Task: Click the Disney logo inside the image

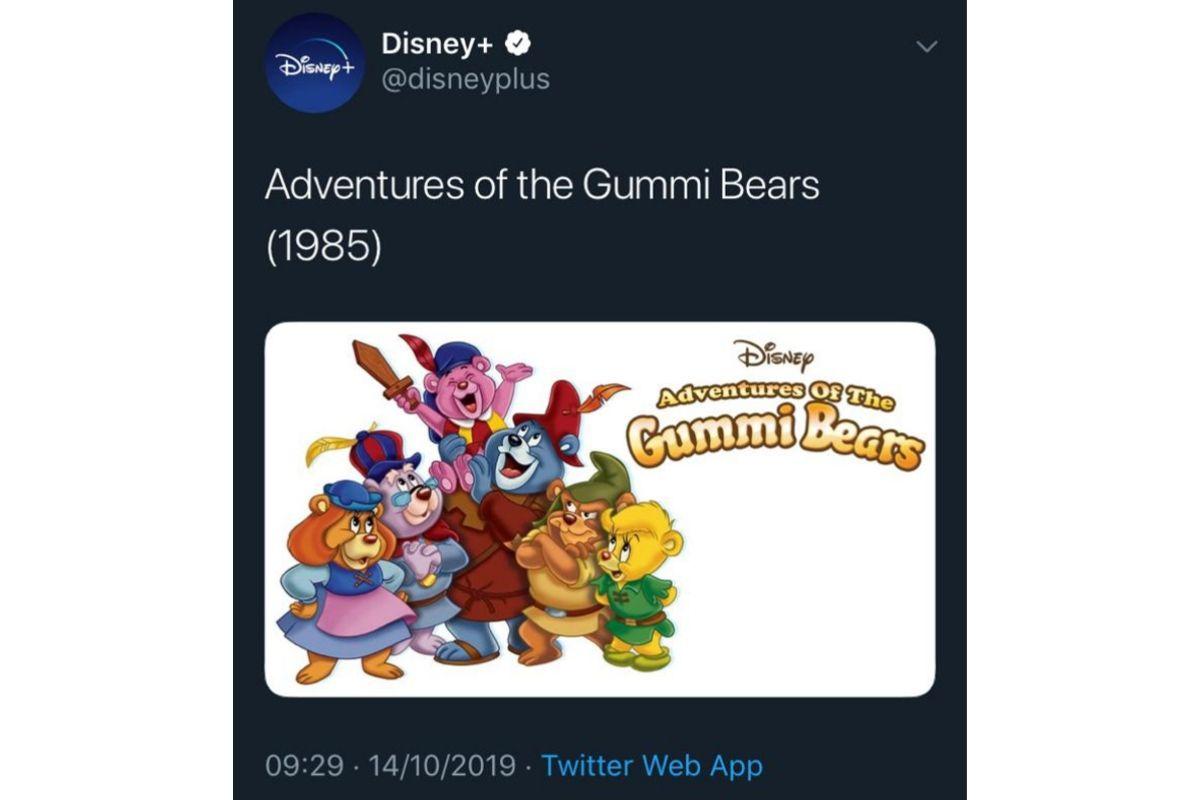Action: pyautogui.click(x=775, y=355)
